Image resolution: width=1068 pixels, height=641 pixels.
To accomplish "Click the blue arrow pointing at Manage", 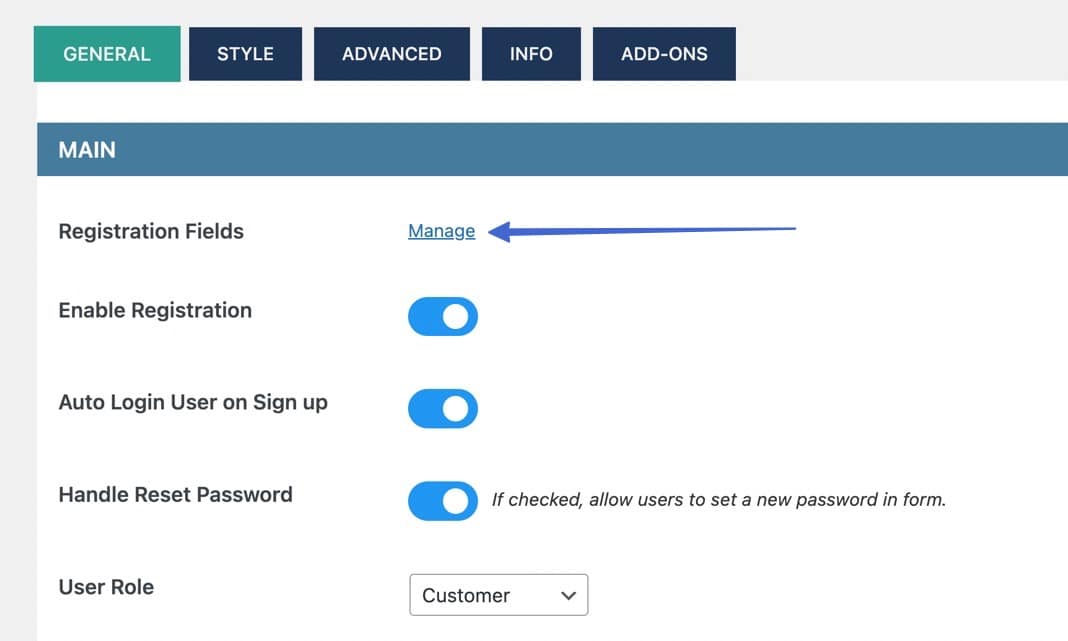I will [640, 229].
